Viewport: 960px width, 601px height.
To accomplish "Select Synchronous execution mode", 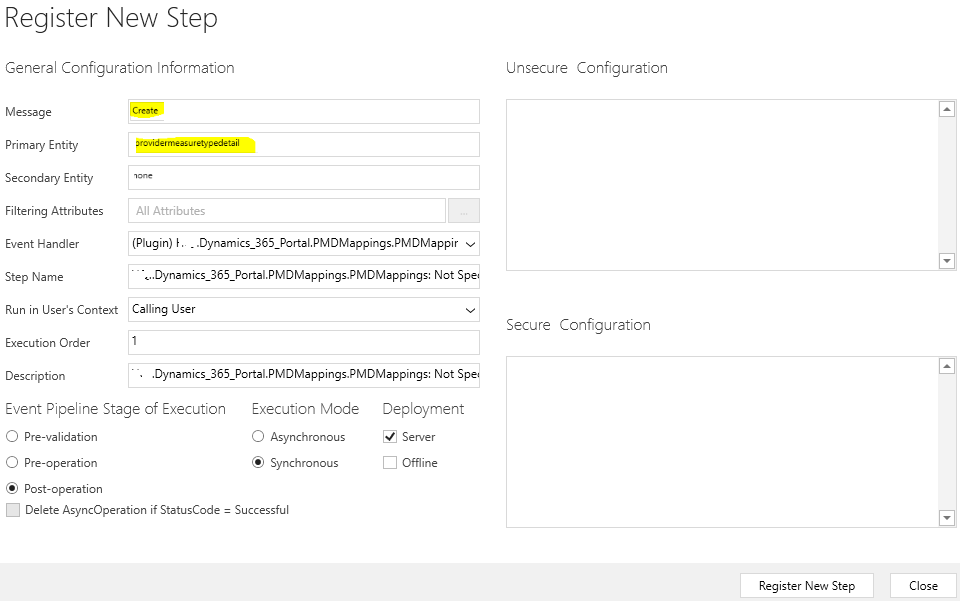I will tap(258, 463).
